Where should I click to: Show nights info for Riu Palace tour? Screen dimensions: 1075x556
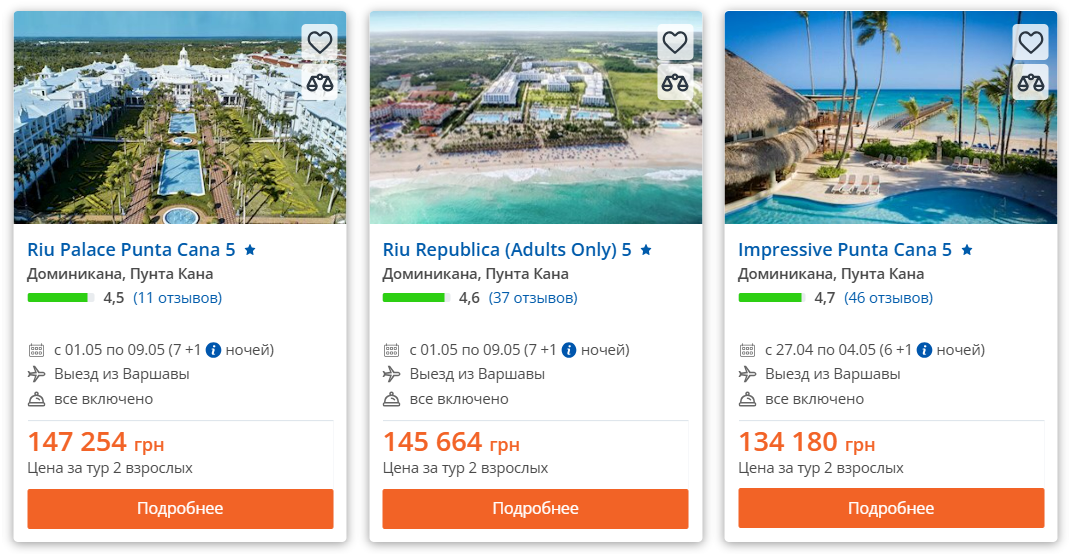pos(213,350)
